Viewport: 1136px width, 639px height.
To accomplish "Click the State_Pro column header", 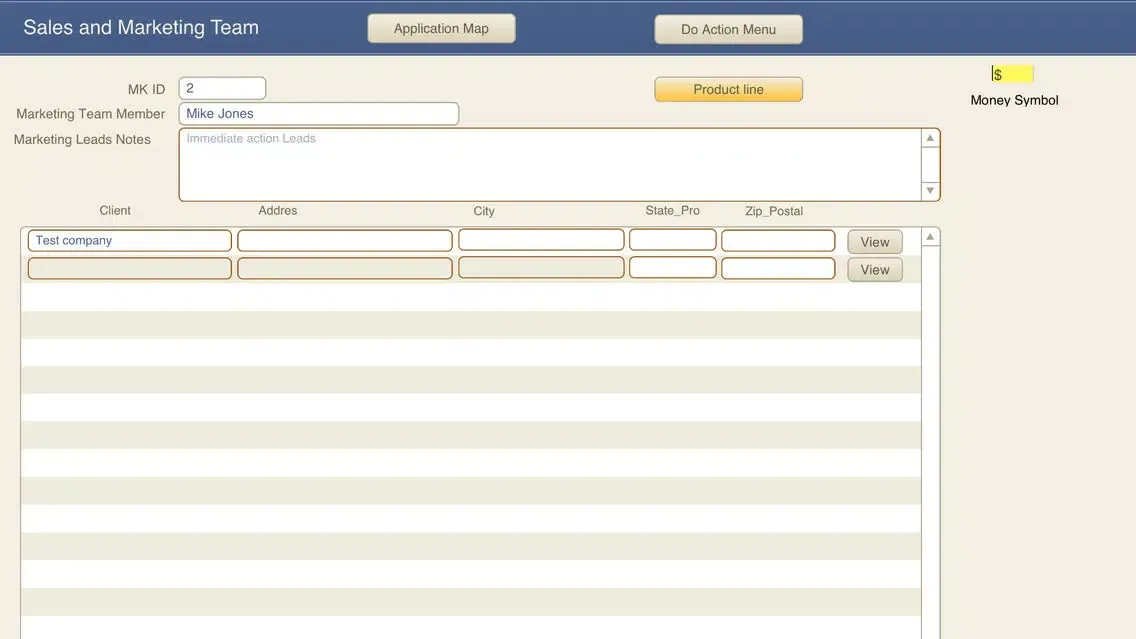I will (x=672, y=210).
